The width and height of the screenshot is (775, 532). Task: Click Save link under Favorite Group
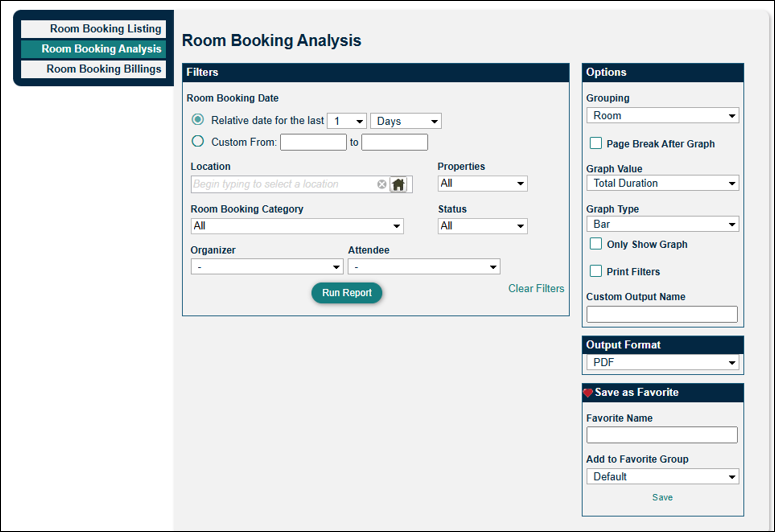coord(662,497)
